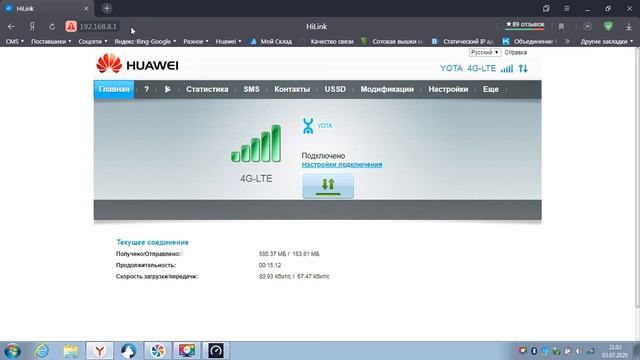Open the SMS menu tab
Viewport: 640px width, 360px height.
tap(251, 89)
